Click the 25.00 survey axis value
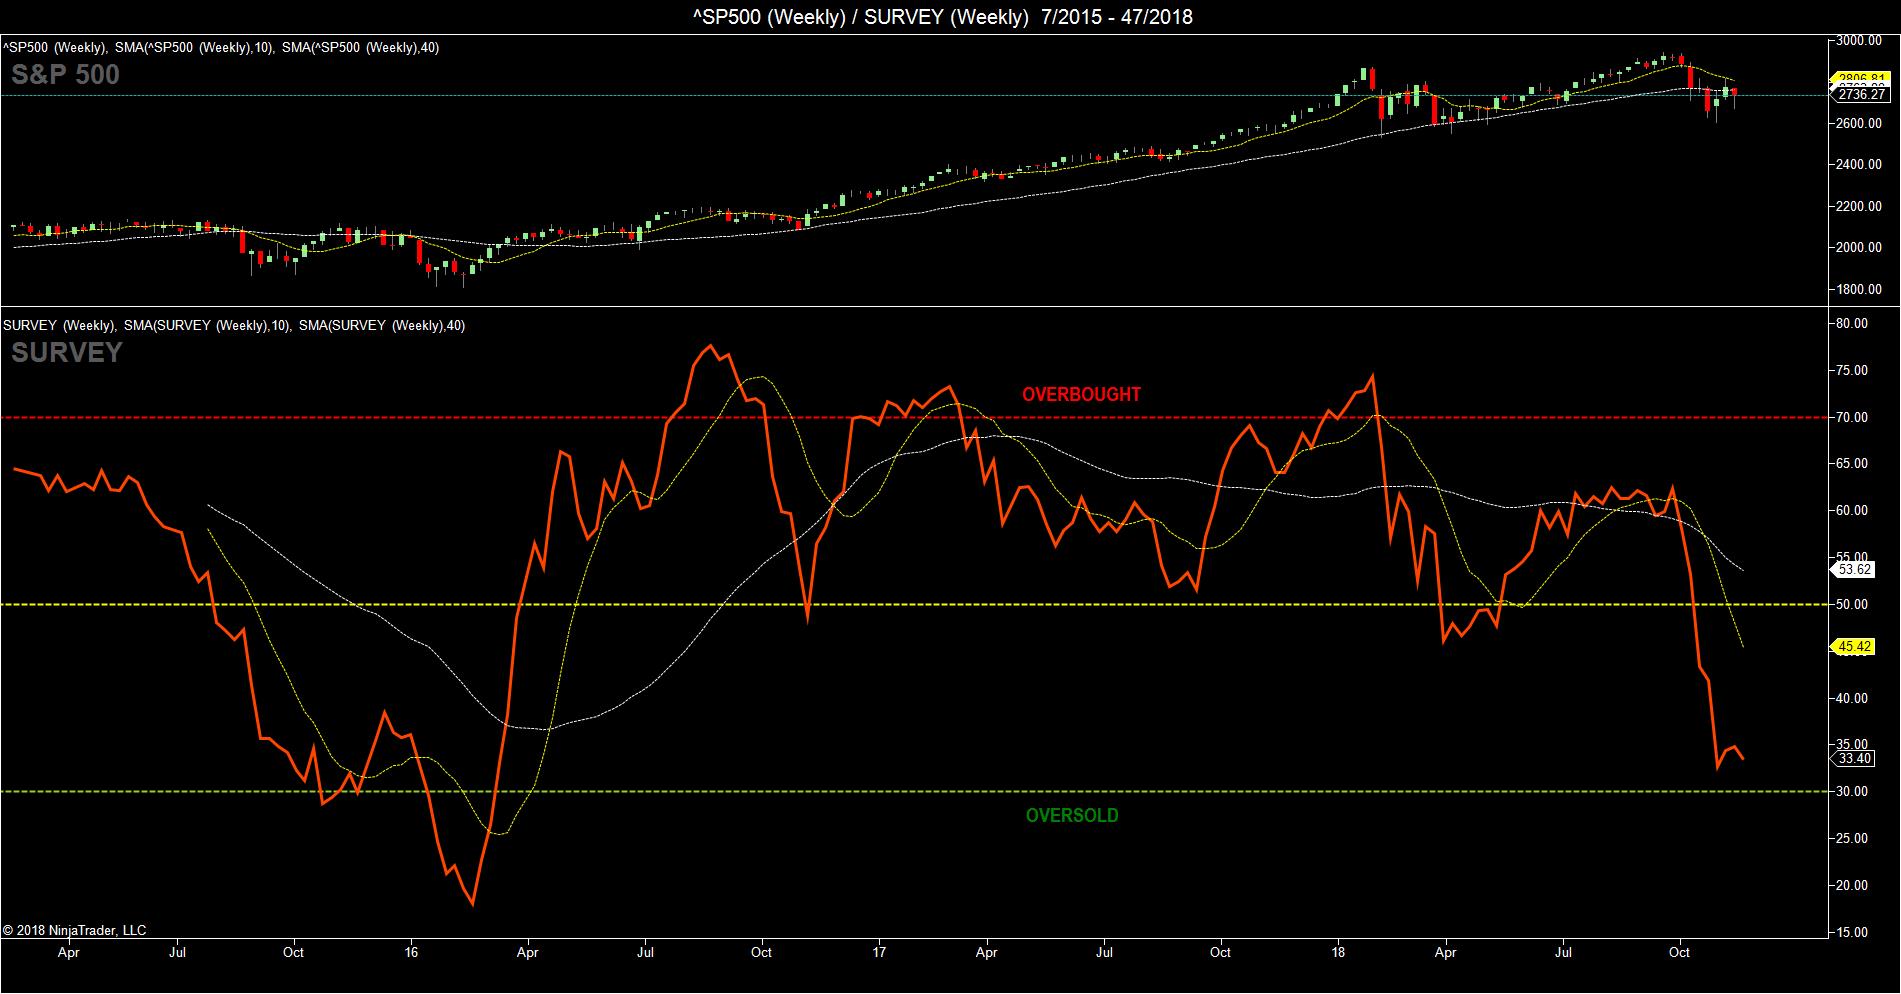This screenshot has height=994, width=1901. click(1853, 838)
